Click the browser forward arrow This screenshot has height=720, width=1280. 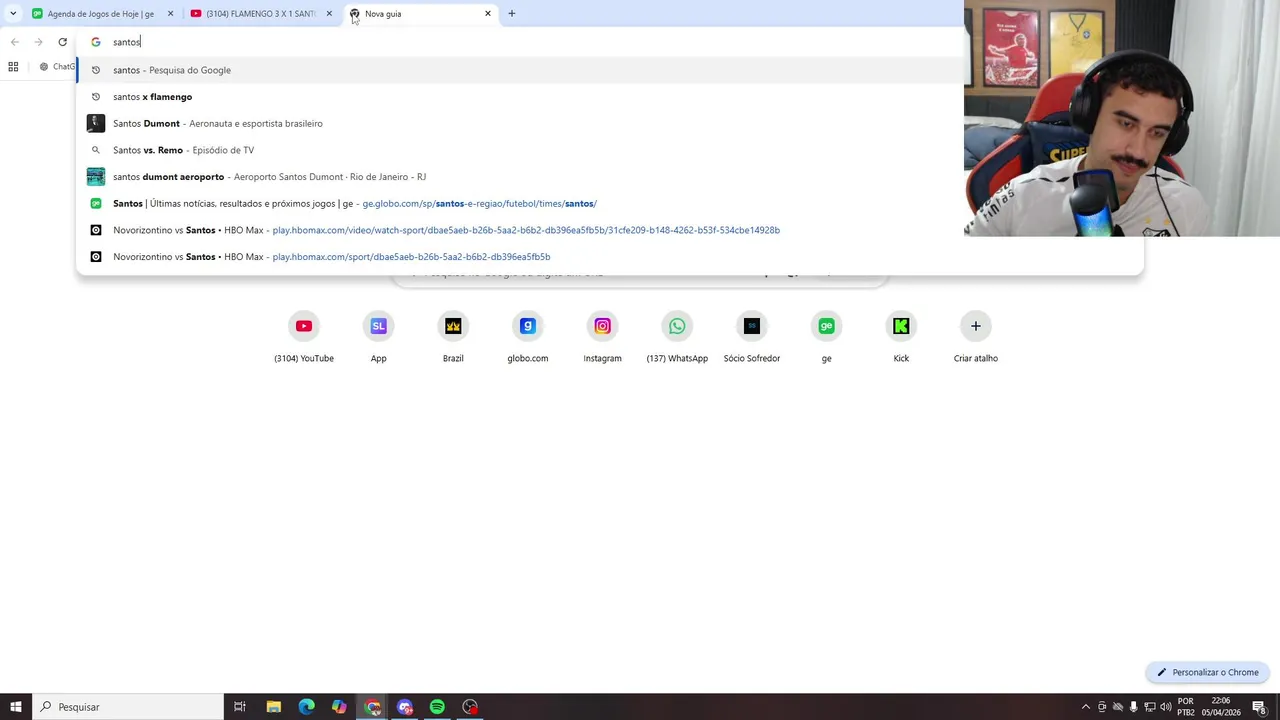pos(38,42)
